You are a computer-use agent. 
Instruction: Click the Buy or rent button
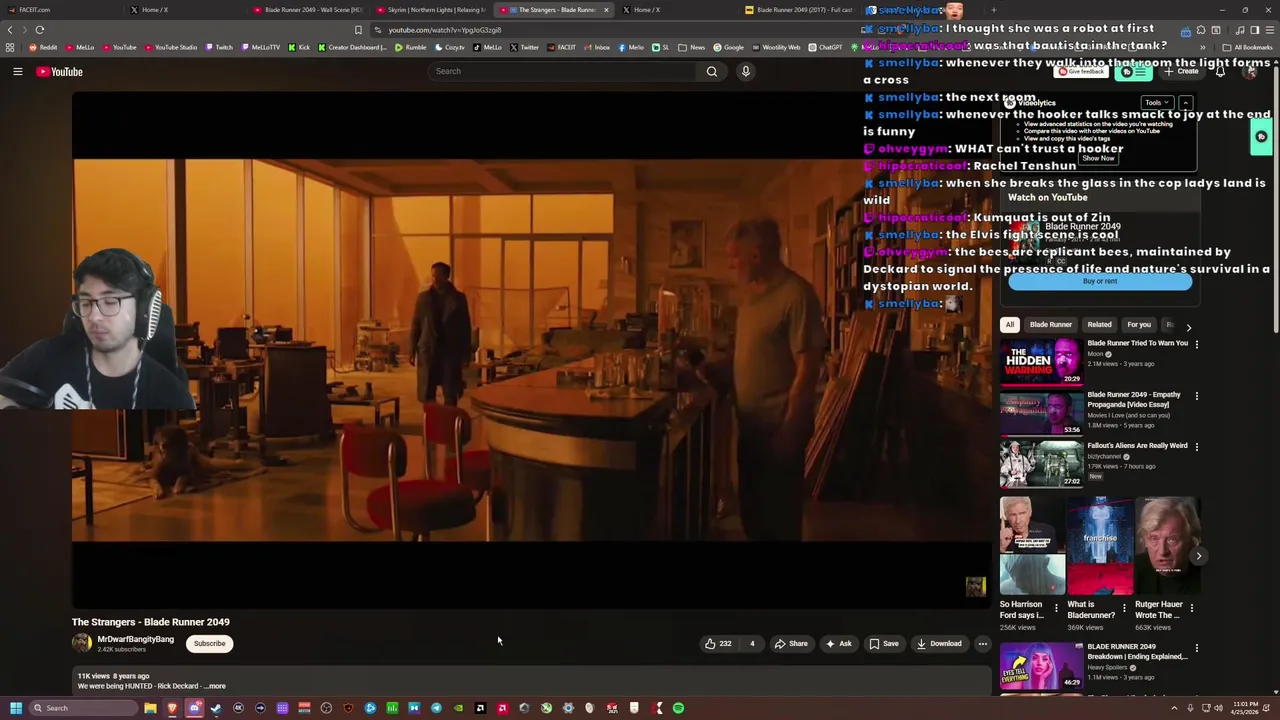[x=1100, y=281]
